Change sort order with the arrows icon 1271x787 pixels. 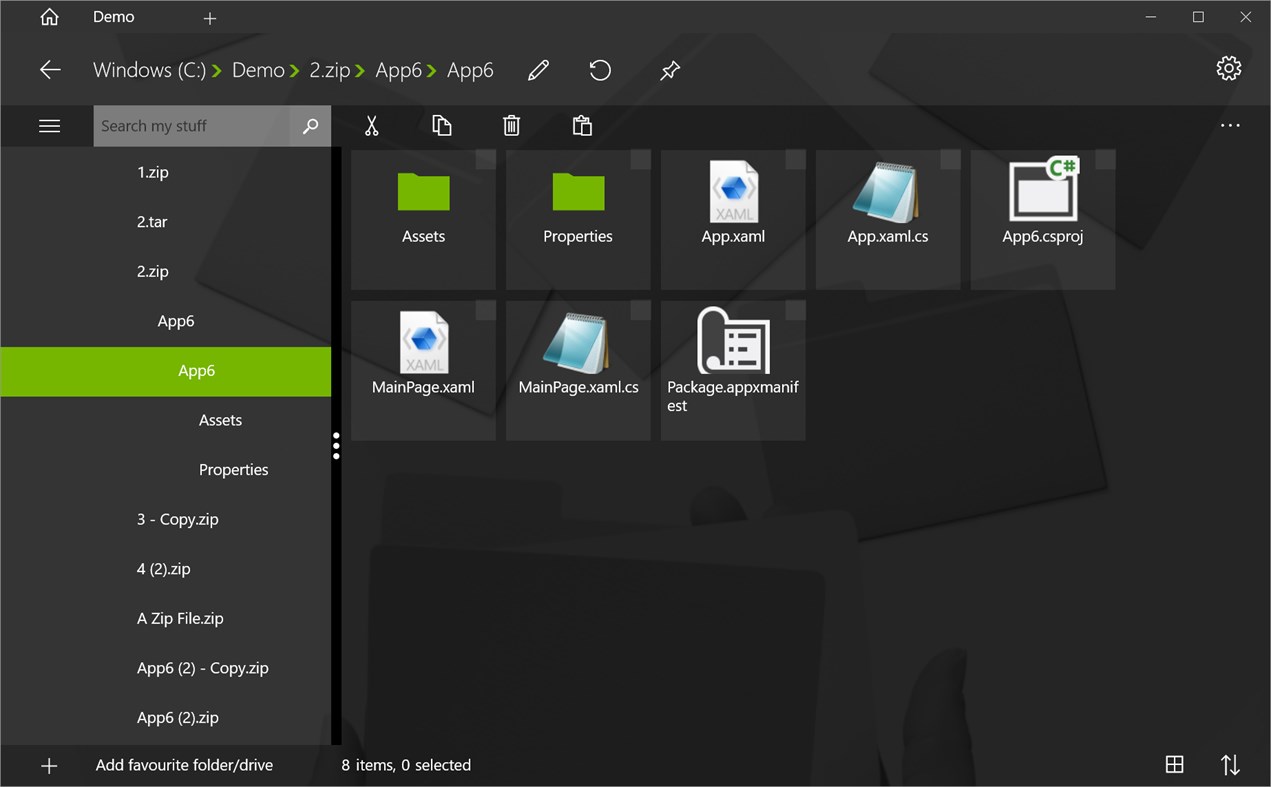[1229, 764]
